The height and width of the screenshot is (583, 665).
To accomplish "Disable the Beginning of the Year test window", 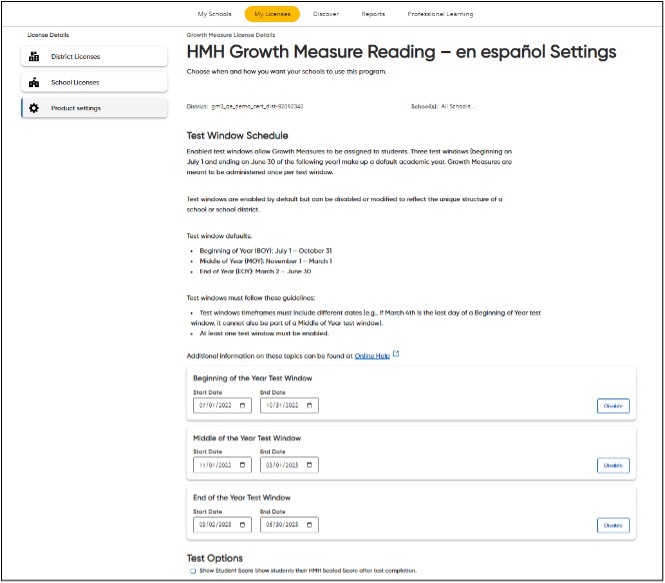I will [x=613, y=406].
